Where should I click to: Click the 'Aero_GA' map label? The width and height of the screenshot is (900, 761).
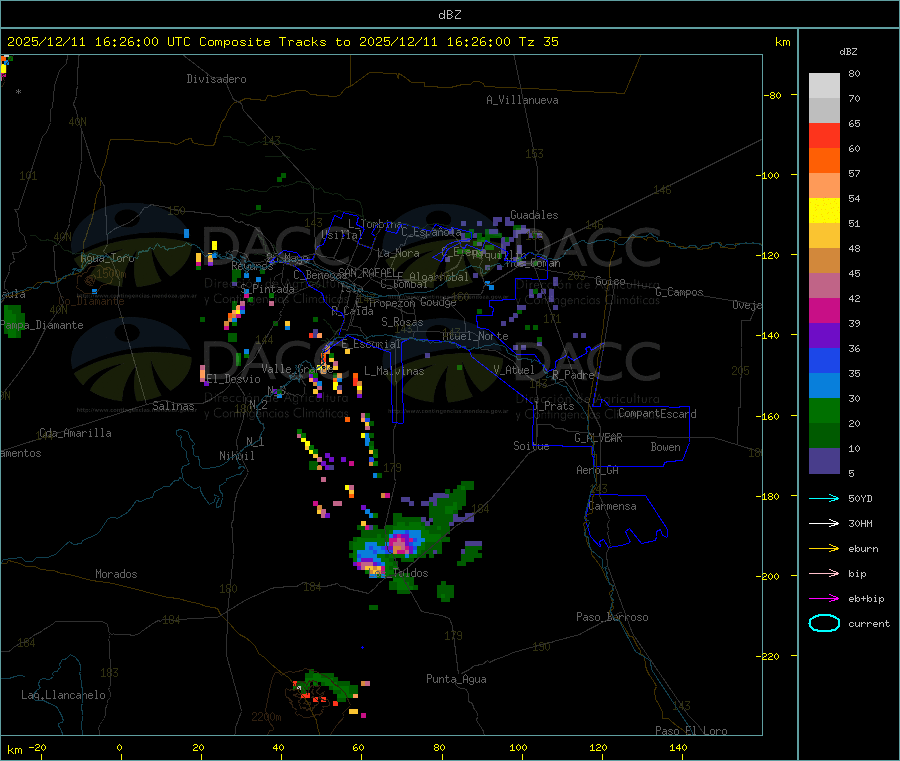598,470
